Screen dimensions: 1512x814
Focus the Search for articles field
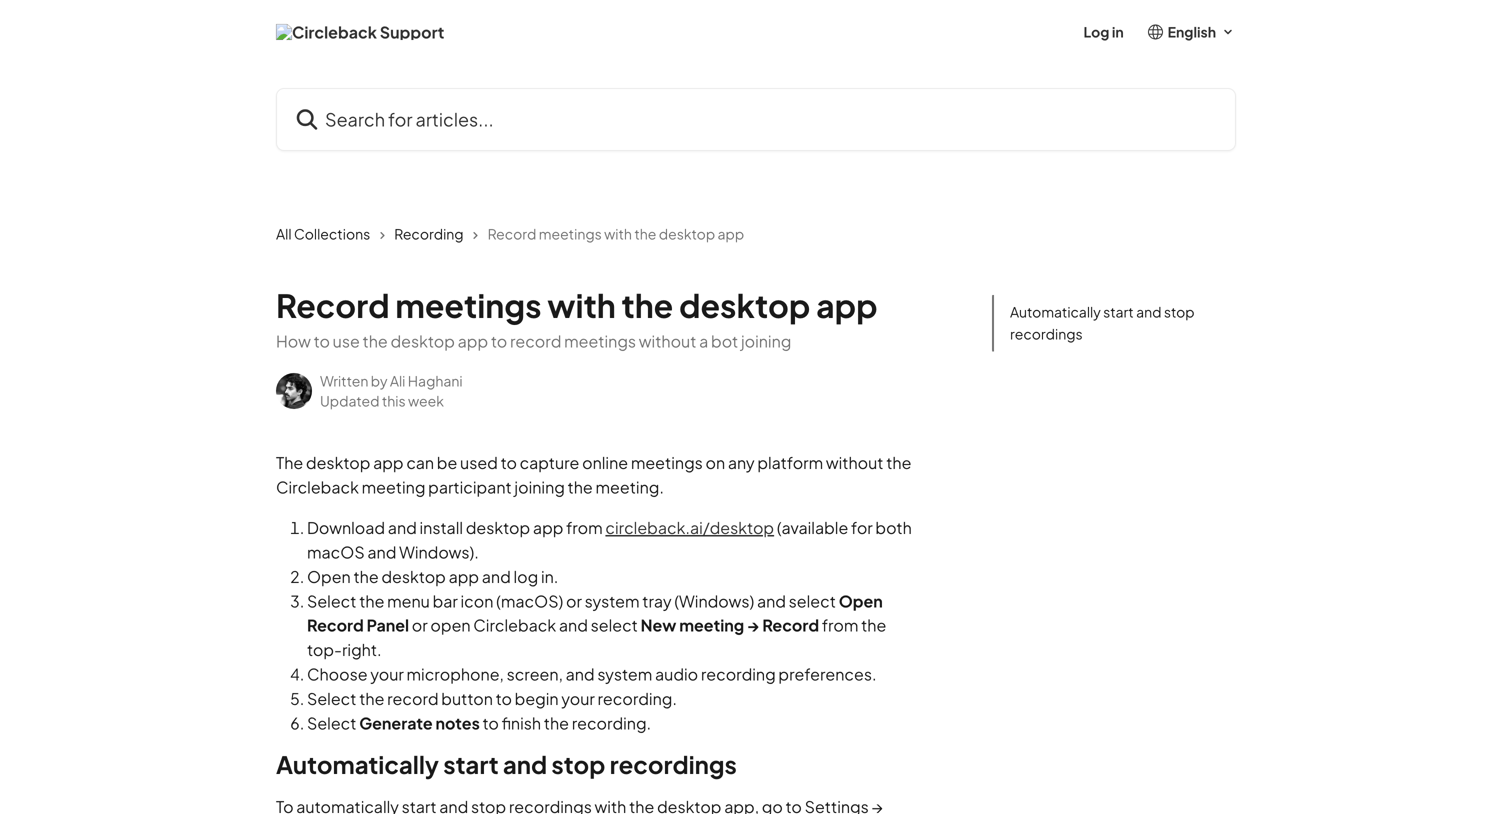point(756,120)
